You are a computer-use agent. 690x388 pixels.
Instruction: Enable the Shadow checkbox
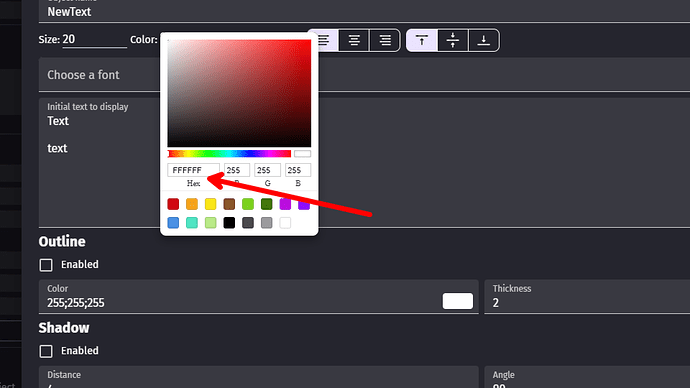(46, 351)
